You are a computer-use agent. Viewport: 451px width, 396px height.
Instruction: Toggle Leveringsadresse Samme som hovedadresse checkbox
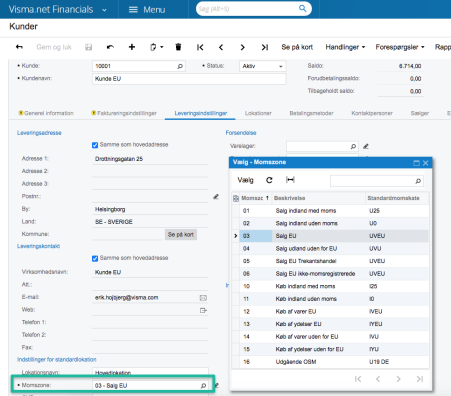coord(95,145)
